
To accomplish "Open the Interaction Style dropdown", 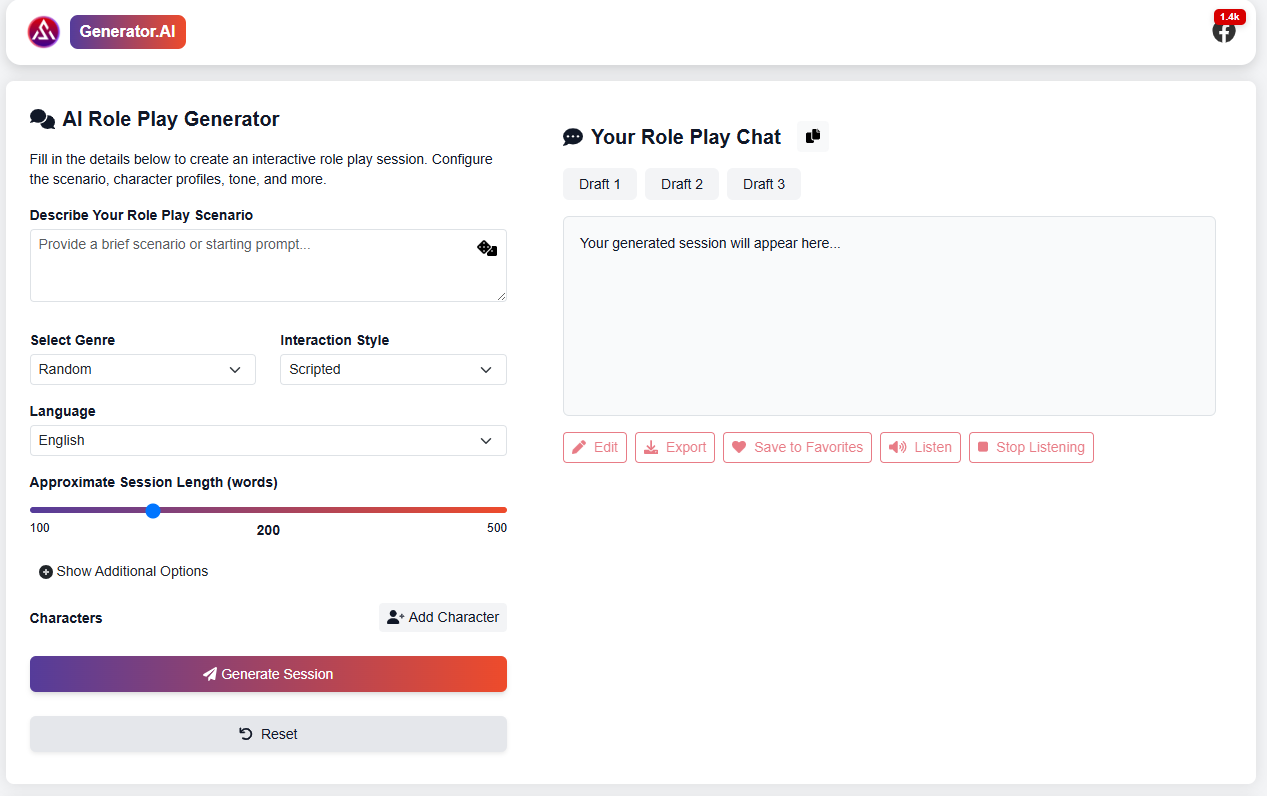I will point(393,369).
